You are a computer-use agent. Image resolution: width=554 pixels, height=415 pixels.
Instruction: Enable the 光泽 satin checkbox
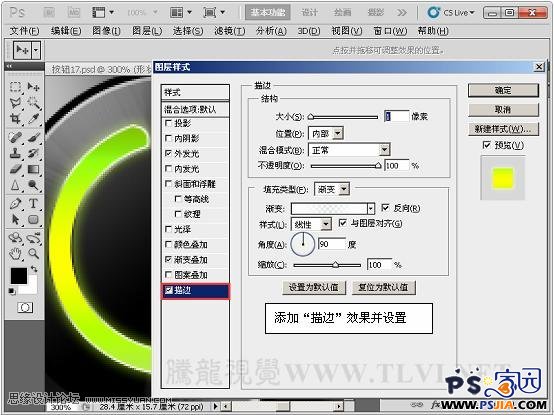(169, 230)
